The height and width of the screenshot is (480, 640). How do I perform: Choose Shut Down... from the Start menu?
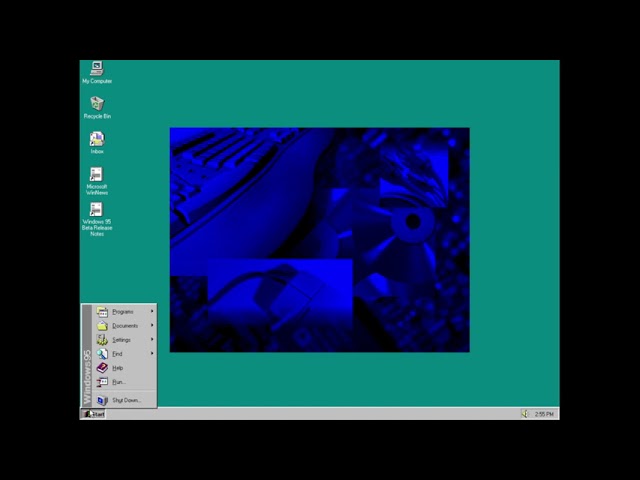[124, 400]
